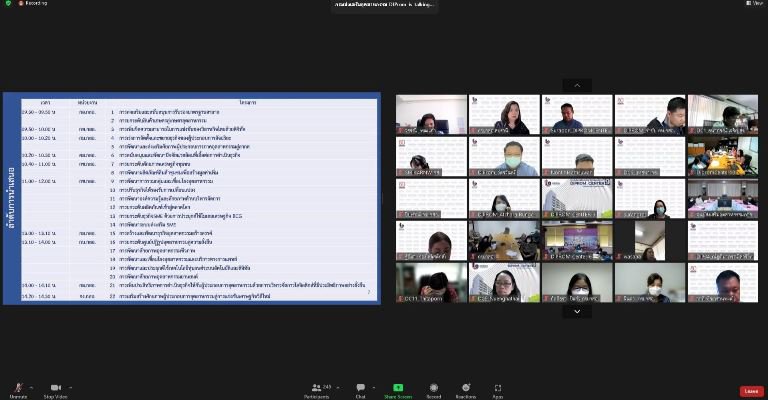Click agenda row number 1 on the slide

(x=164, y=112)
